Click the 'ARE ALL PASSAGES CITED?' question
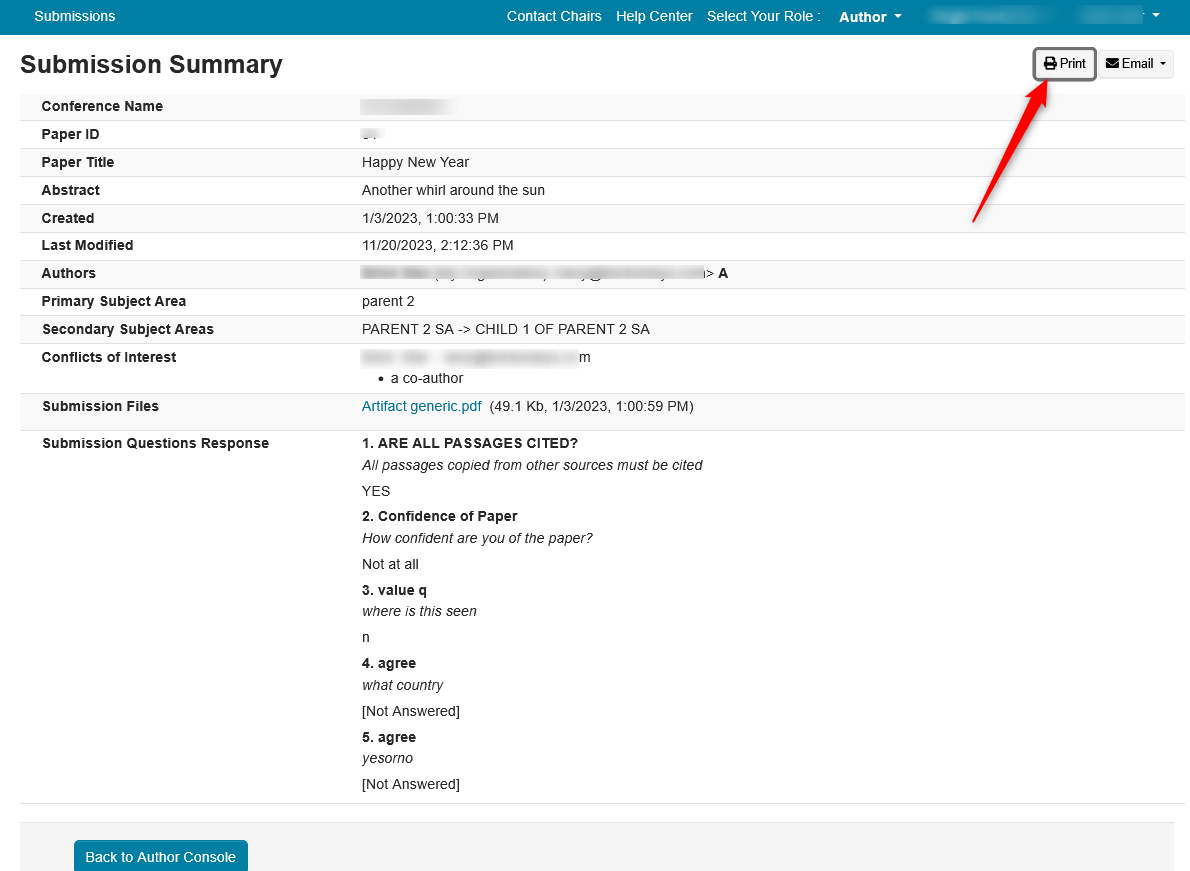 pos(470,443)
